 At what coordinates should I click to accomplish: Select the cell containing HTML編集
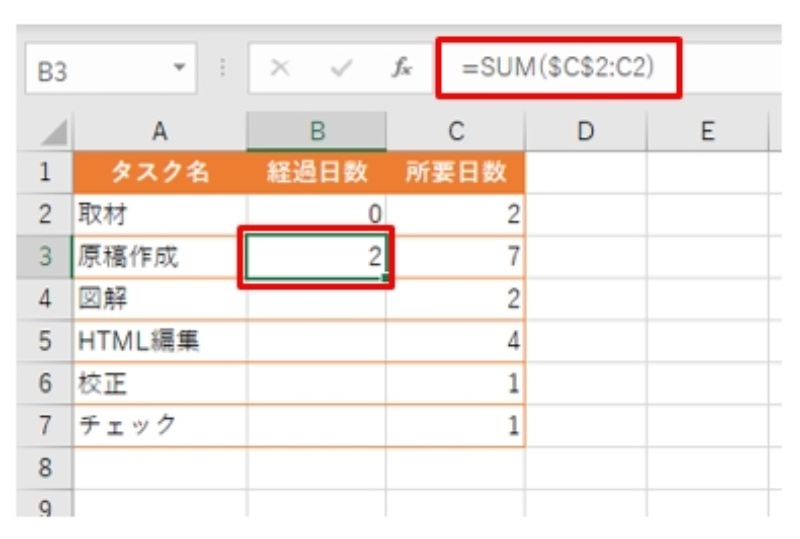pos(159,341)
